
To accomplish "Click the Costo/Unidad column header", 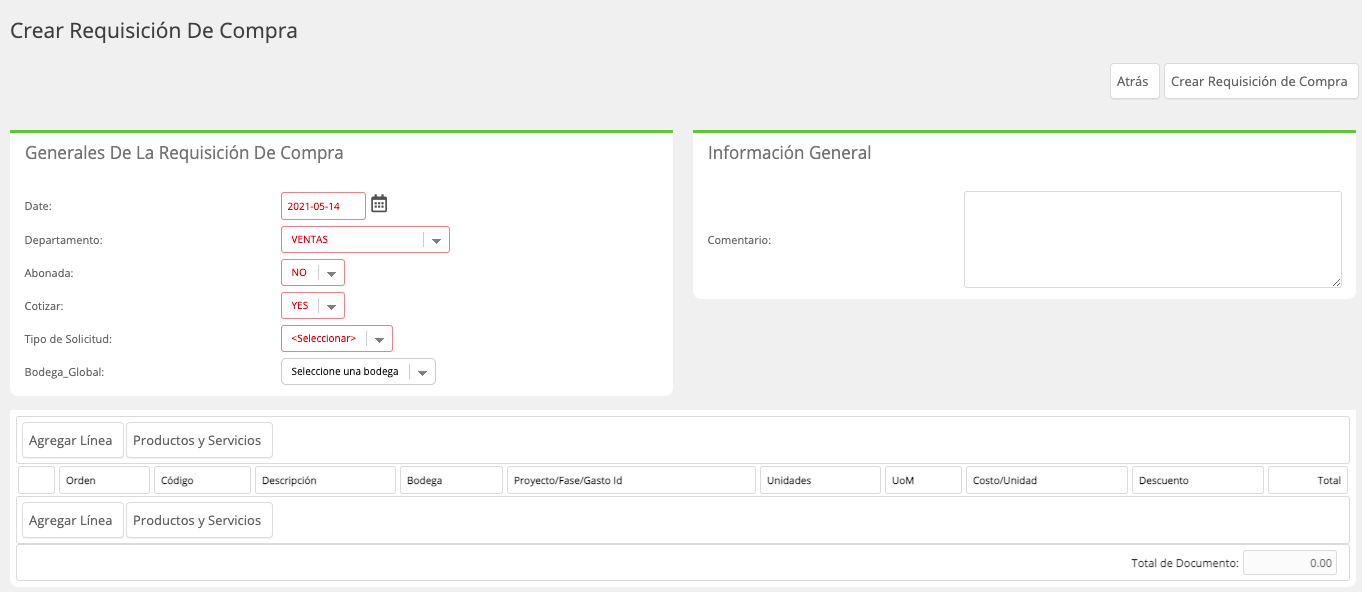I will [1047, 480].
